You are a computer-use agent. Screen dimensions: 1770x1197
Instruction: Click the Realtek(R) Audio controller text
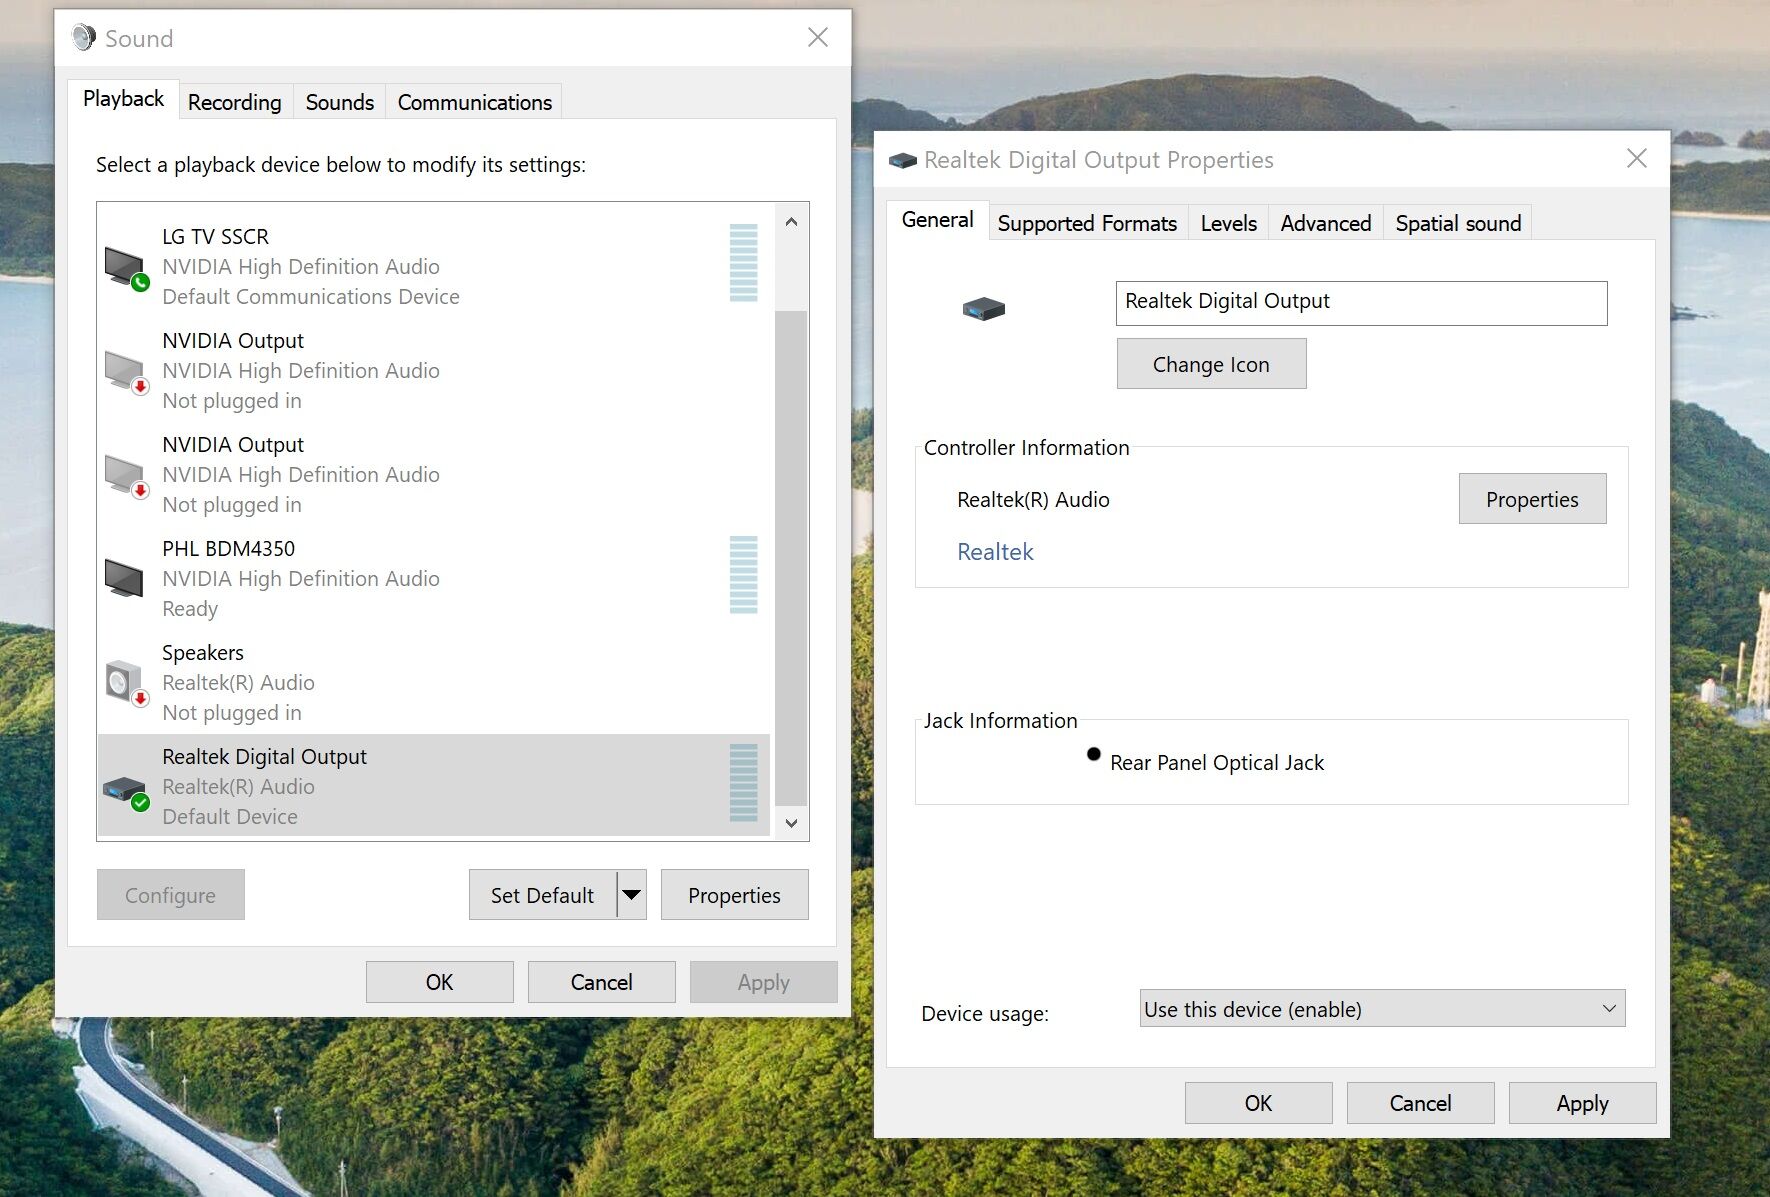coord(1033,500)
